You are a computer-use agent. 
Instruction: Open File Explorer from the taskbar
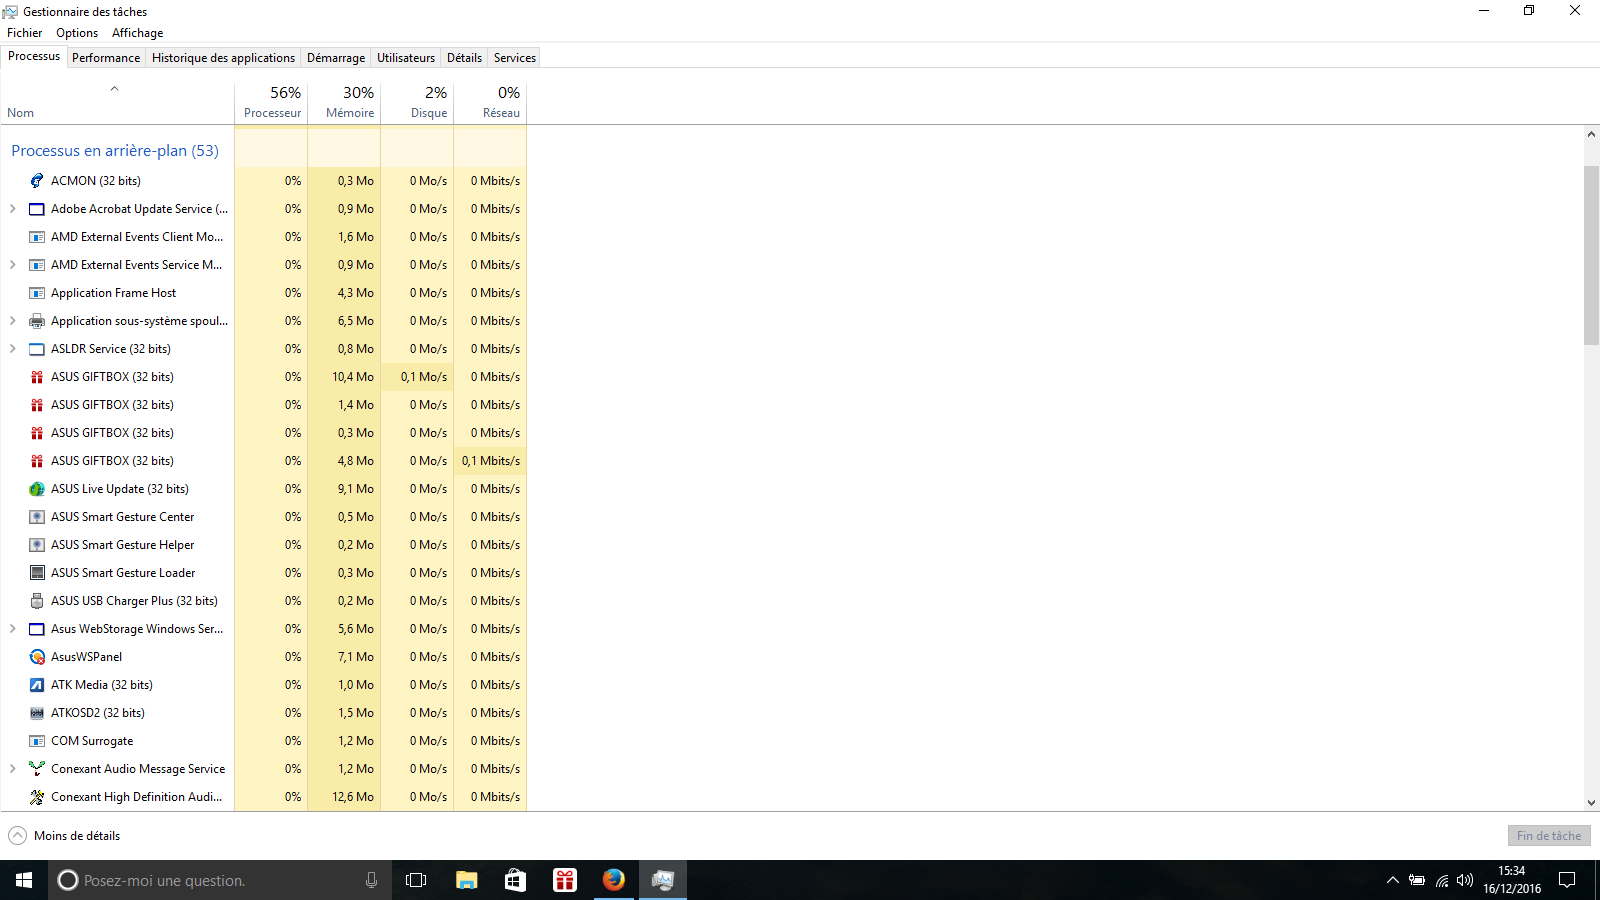[466, 880]
